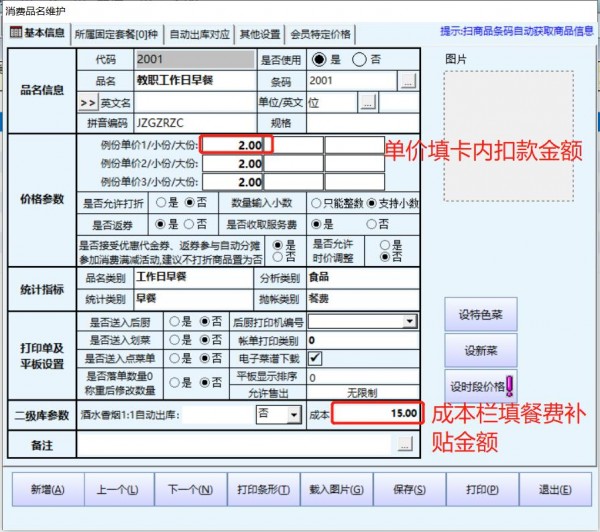Expand the 后厨打印机编号 dropdown
Screen dimensions: 600x532
(409, 321)
